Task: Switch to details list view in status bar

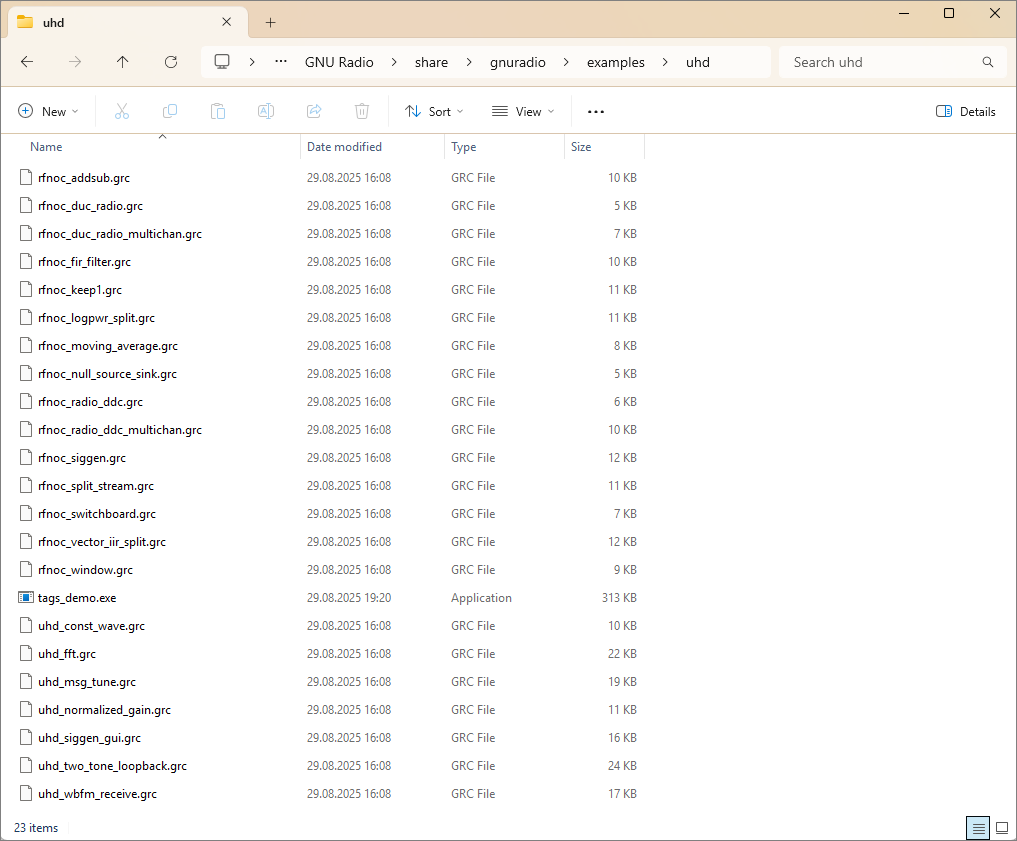Action: 978,828
